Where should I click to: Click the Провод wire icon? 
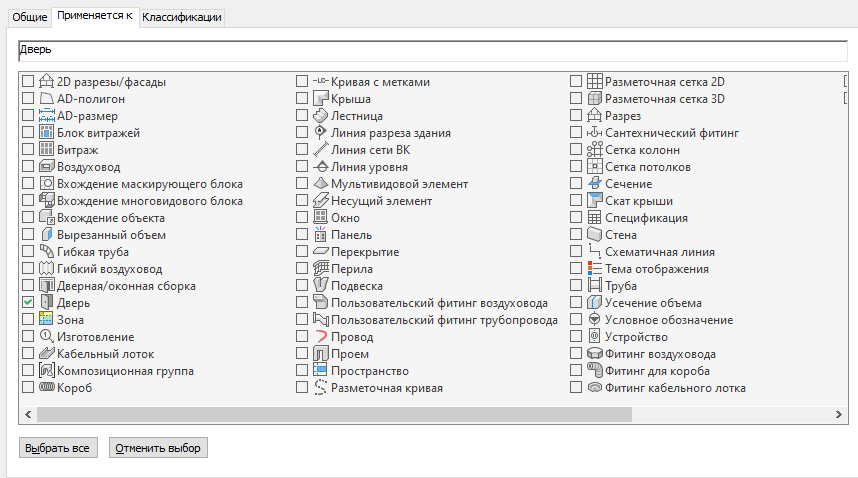click(321, 337)
